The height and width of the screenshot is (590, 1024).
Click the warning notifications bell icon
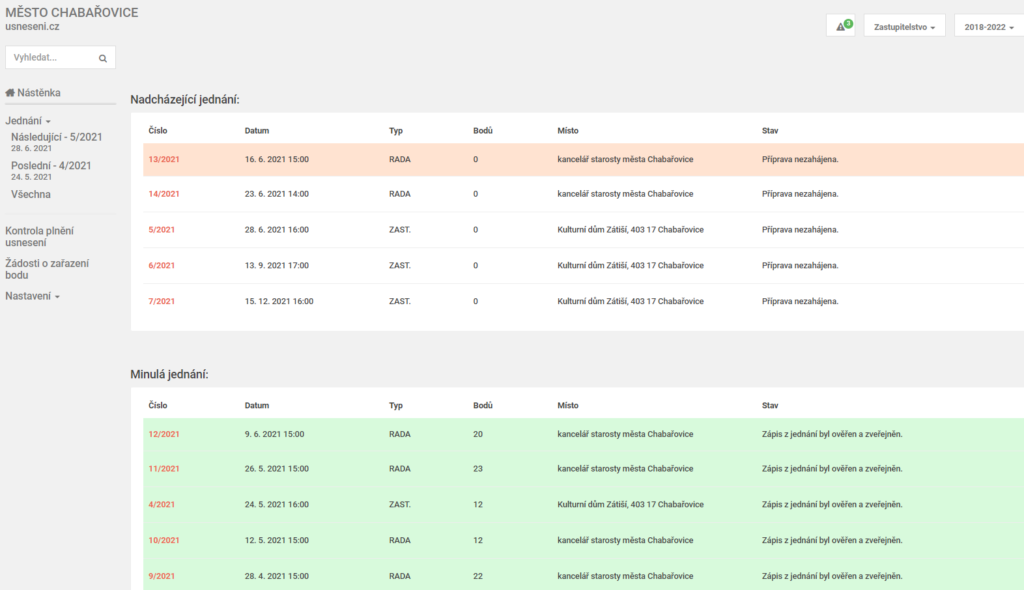[841, 27]
